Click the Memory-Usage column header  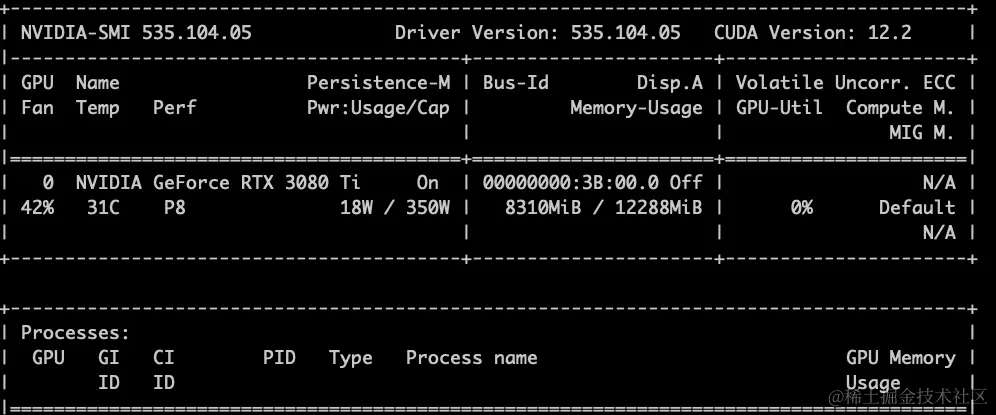pyautogui.click(x=636, y=107)
